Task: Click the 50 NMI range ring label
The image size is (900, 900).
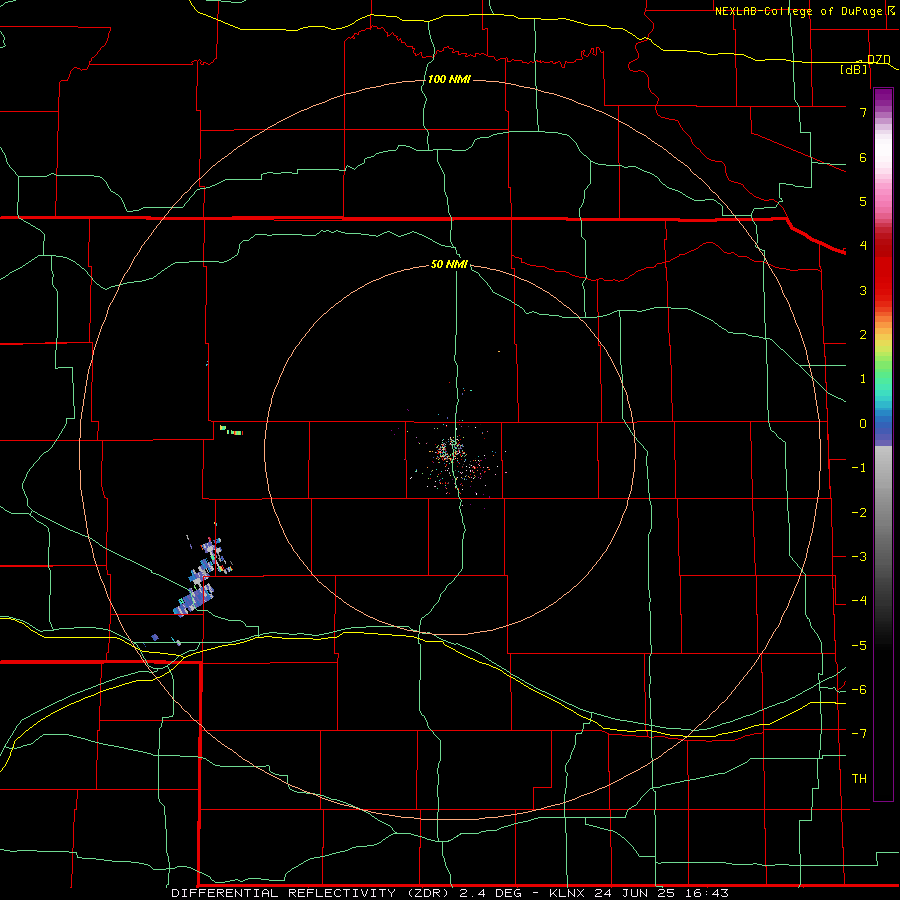Action: point(449,264)
